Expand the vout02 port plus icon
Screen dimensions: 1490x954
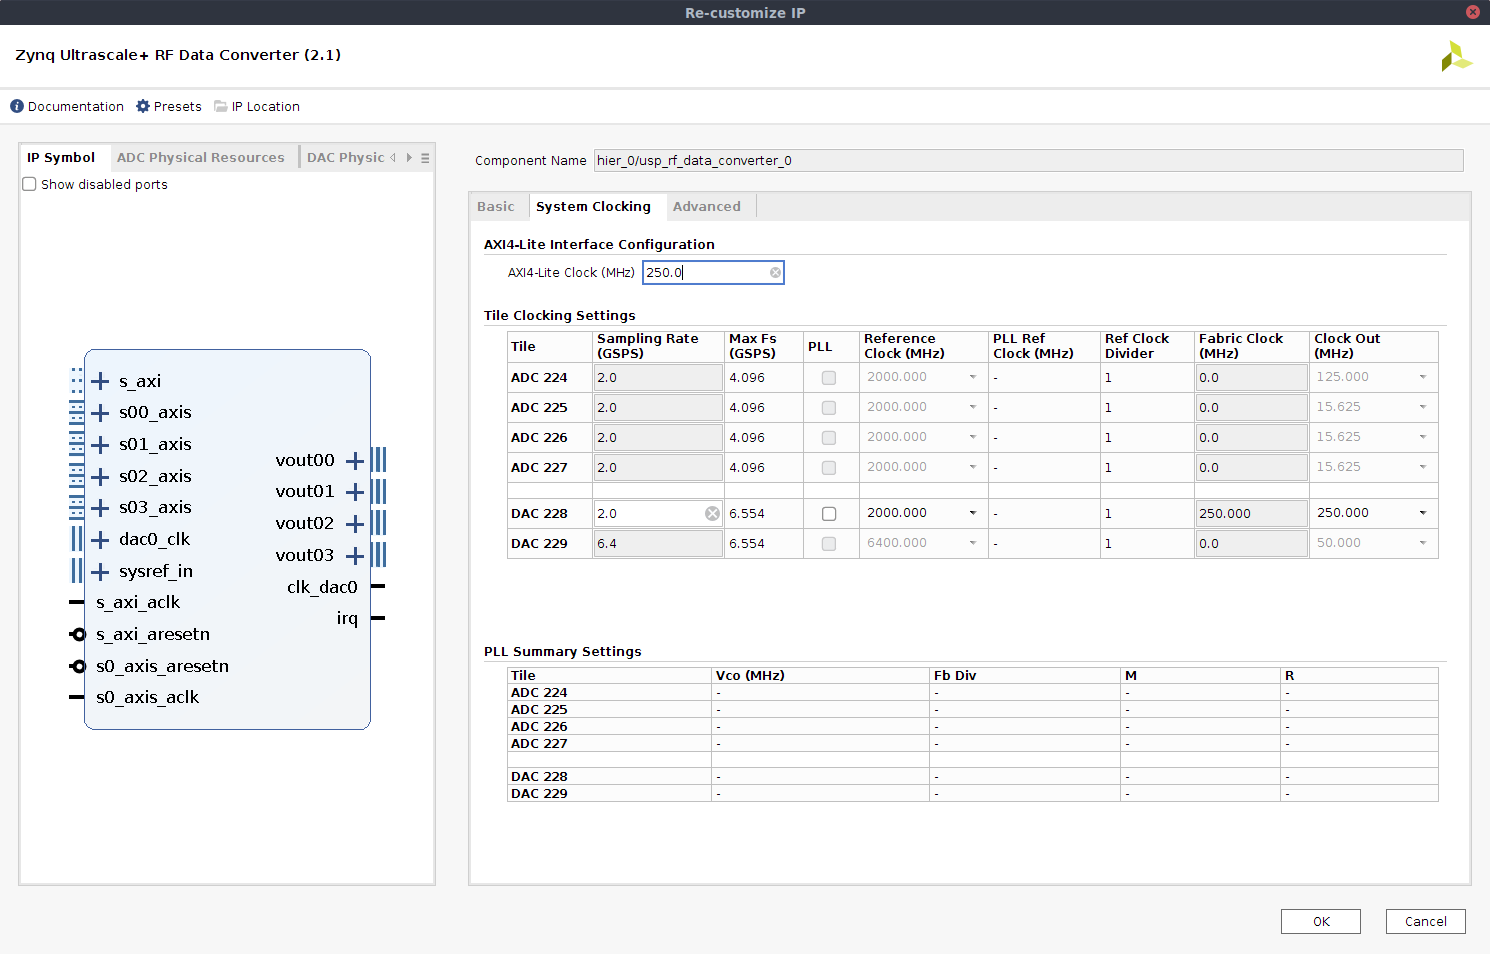pyautogui.click(x=354, y=524)
